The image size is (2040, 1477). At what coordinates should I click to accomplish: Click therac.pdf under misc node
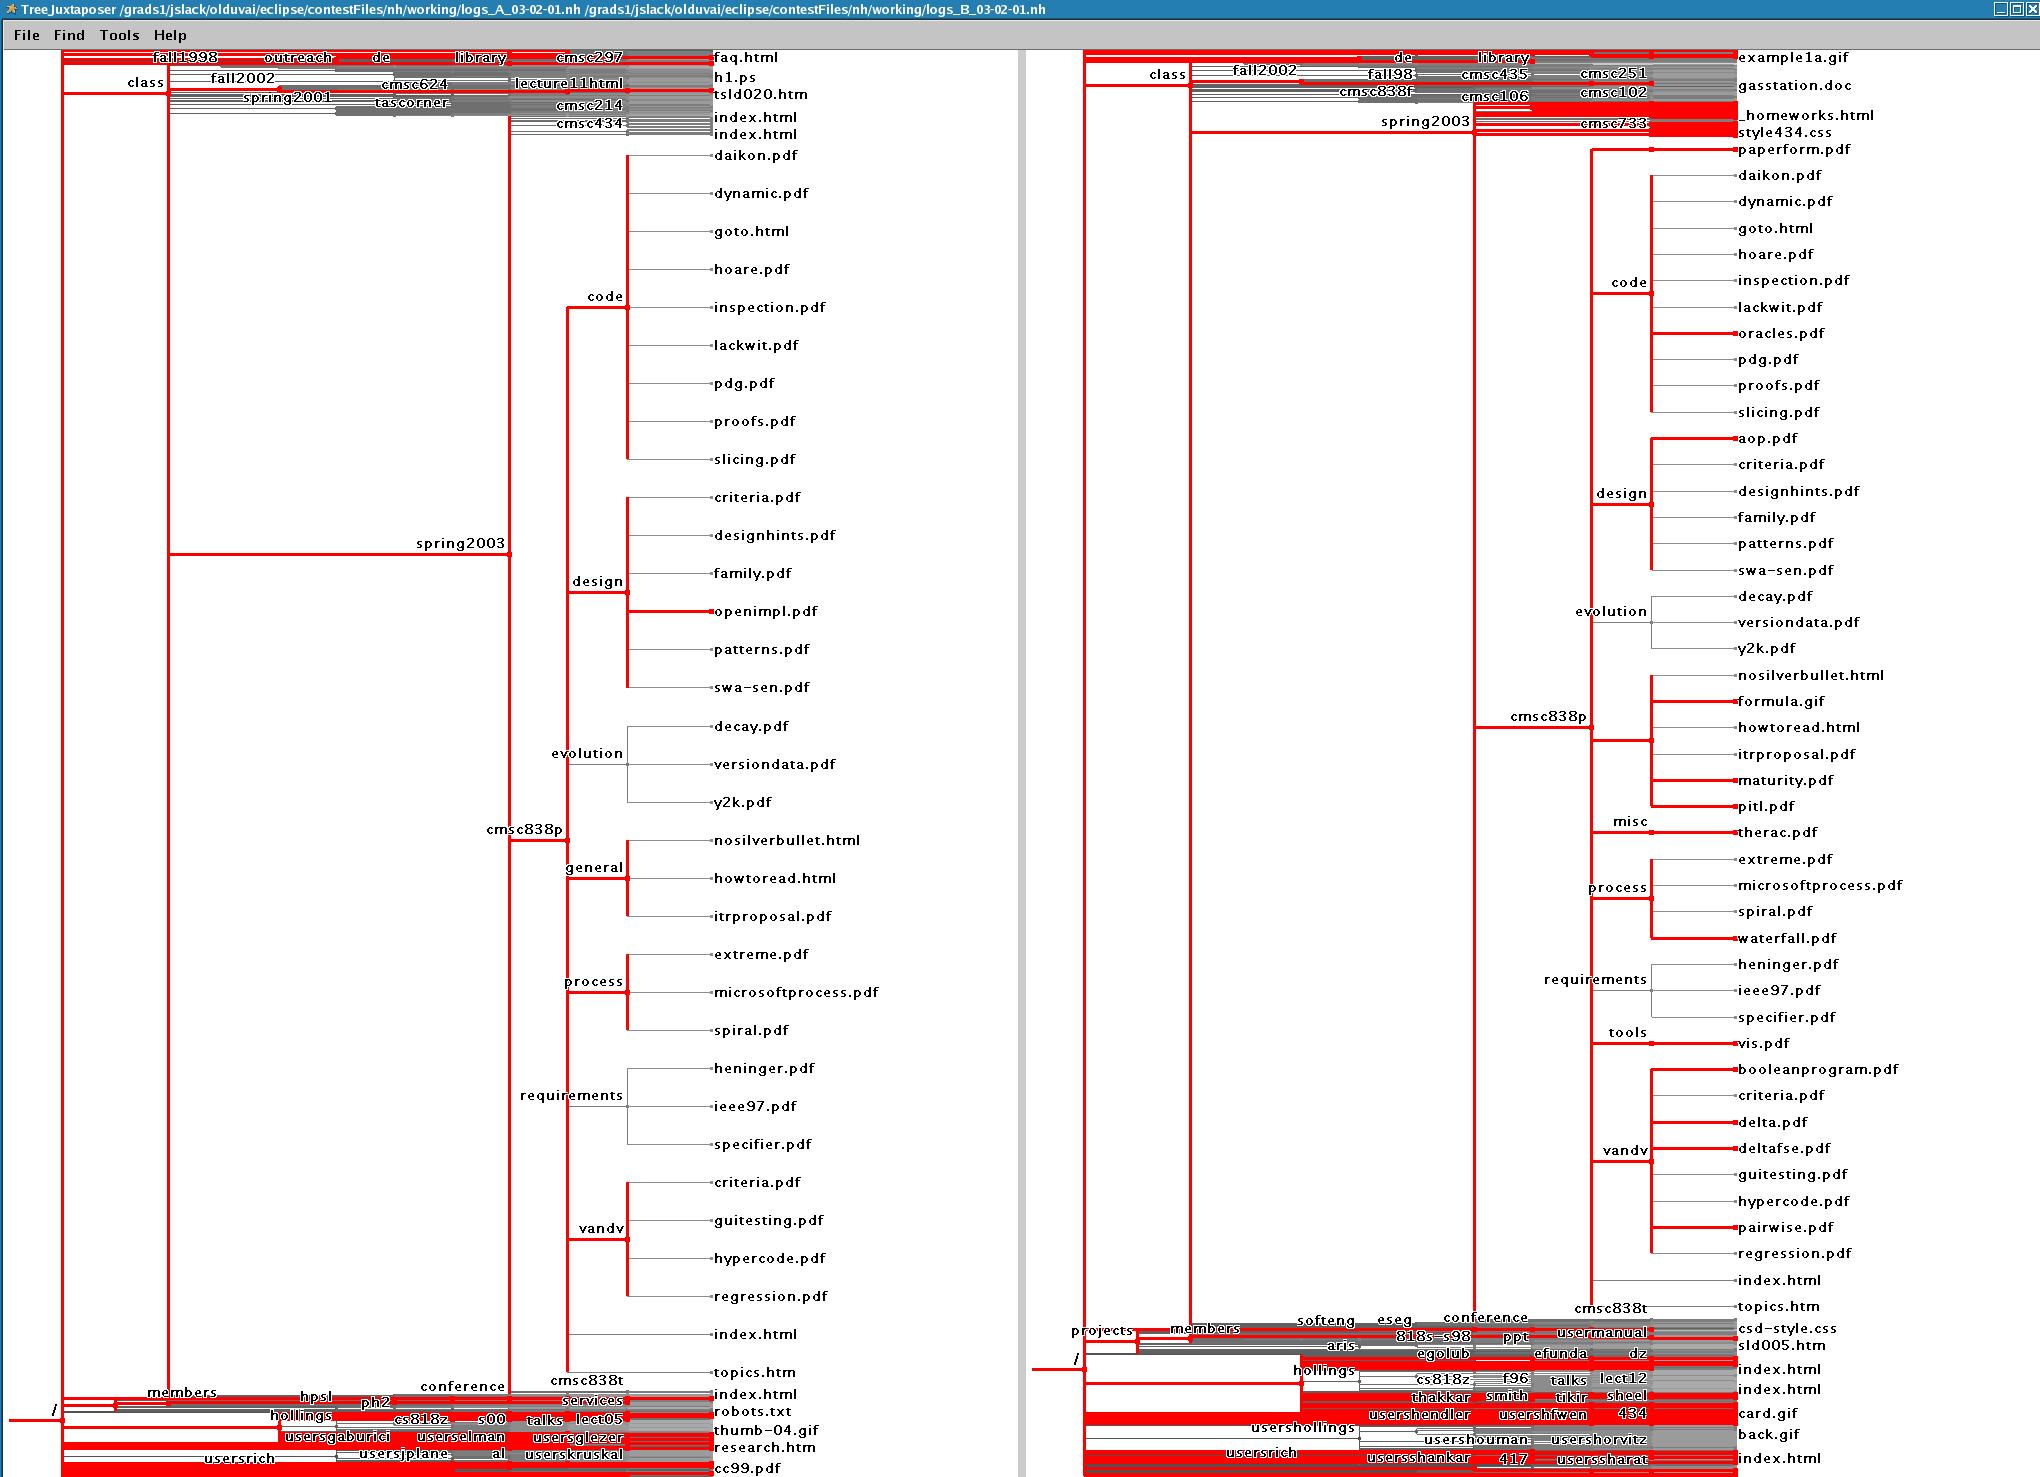coord(1777,832)
